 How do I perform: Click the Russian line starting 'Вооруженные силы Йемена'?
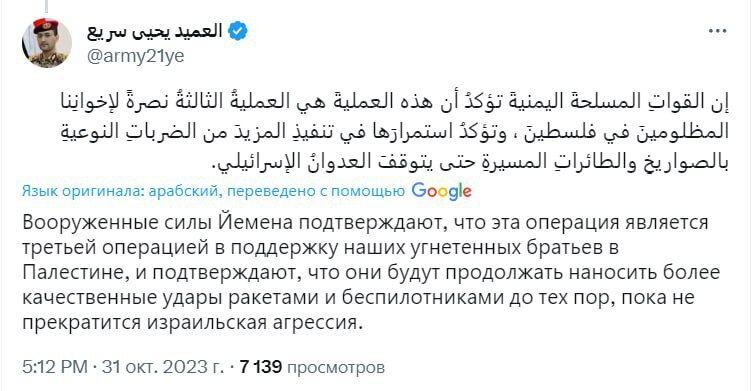click(x=365, y=223)
